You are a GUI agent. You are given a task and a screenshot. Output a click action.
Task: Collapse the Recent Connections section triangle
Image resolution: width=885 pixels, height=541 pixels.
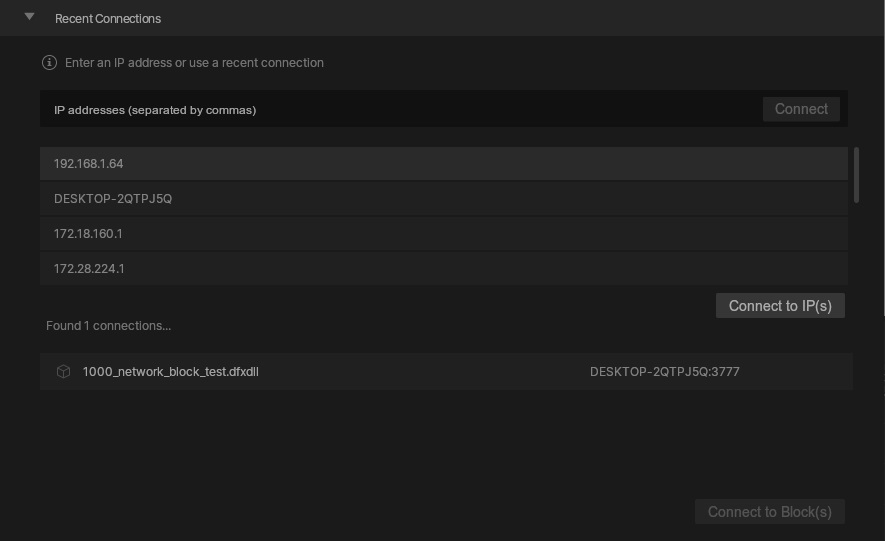click(30, 17)
